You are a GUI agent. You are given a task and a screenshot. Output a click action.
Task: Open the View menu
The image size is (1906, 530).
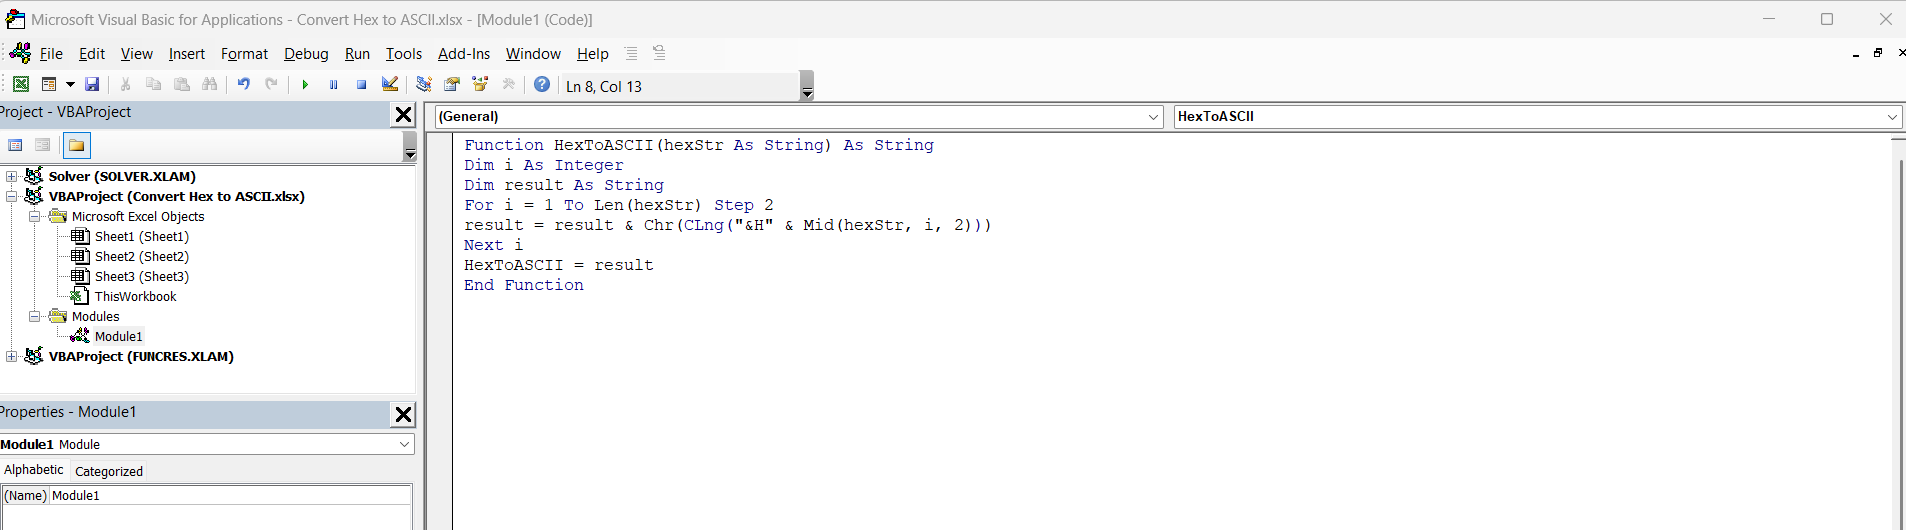tap(137, 54)
